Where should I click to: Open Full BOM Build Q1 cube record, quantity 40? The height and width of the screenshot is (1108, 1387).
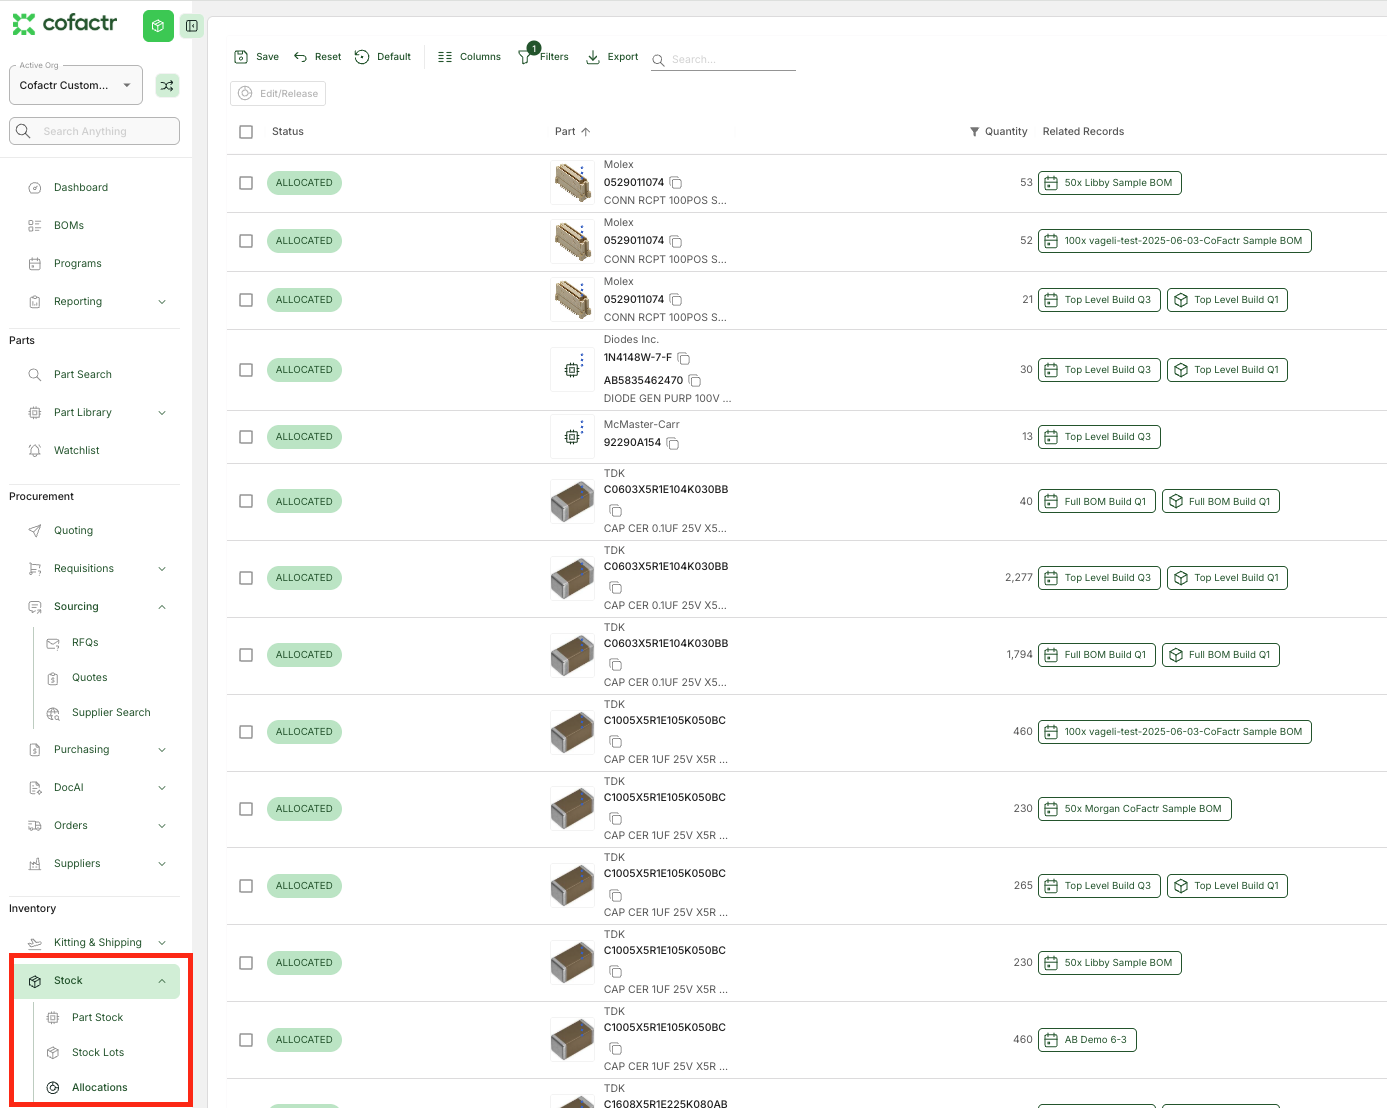click(1221, 502)
